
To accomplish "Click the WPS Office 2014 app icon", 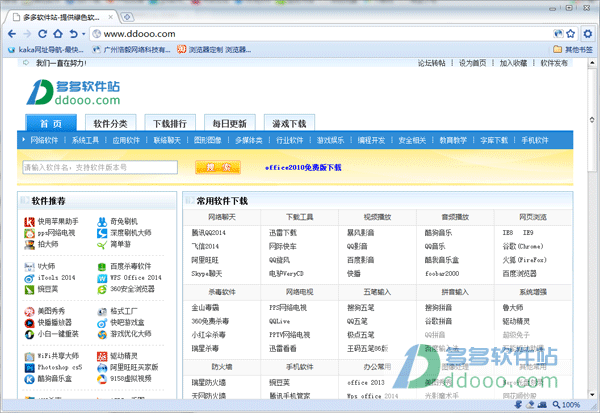I will coord(102,278).
